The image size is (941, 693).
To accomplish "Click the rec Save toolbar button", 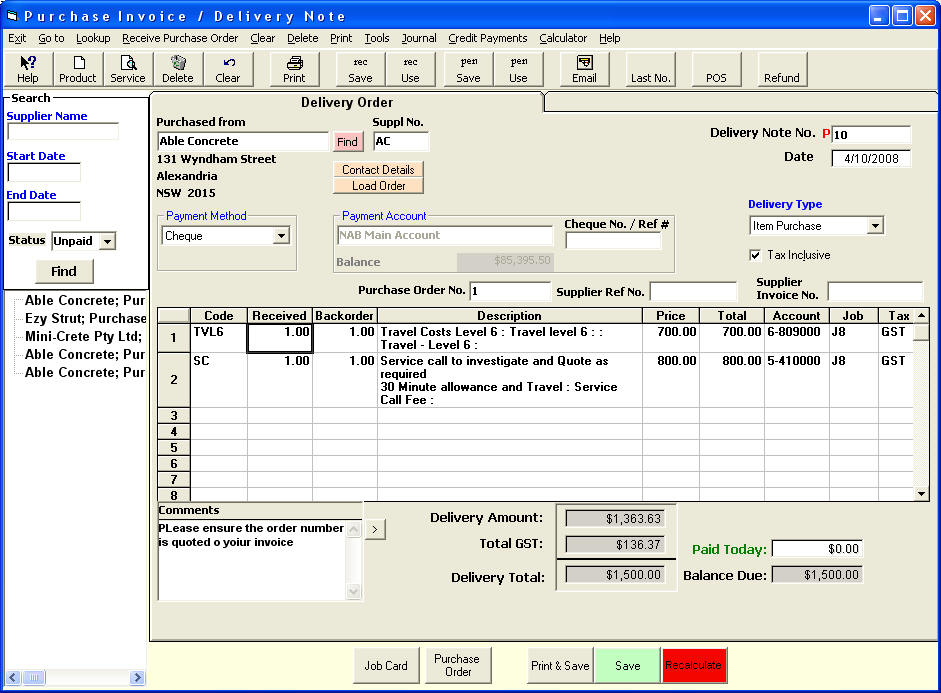I will point(360,70).
